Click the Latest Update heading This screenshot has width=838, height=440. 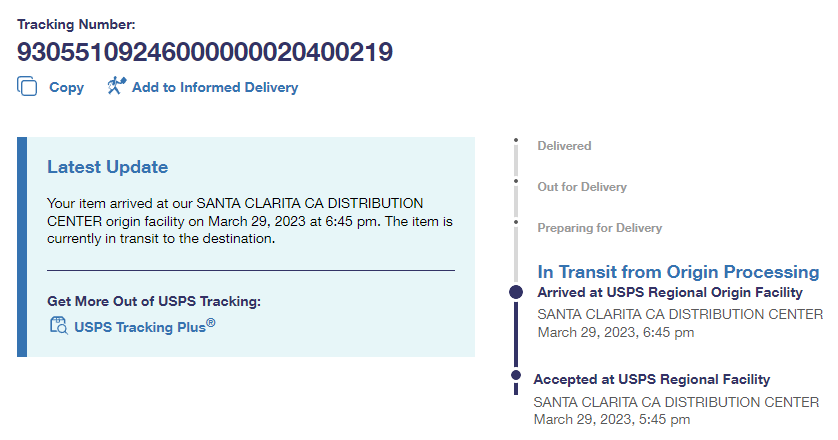[x=108, y=167]
